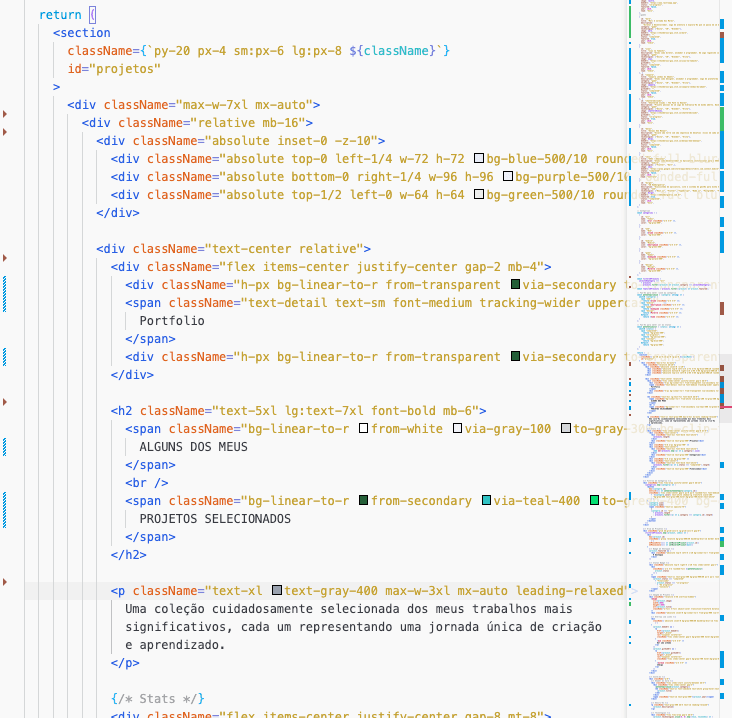Click the "PROJETOS SELECIONADOS" text line
Viewport: 732px width, 718px height.
point(215,519)
